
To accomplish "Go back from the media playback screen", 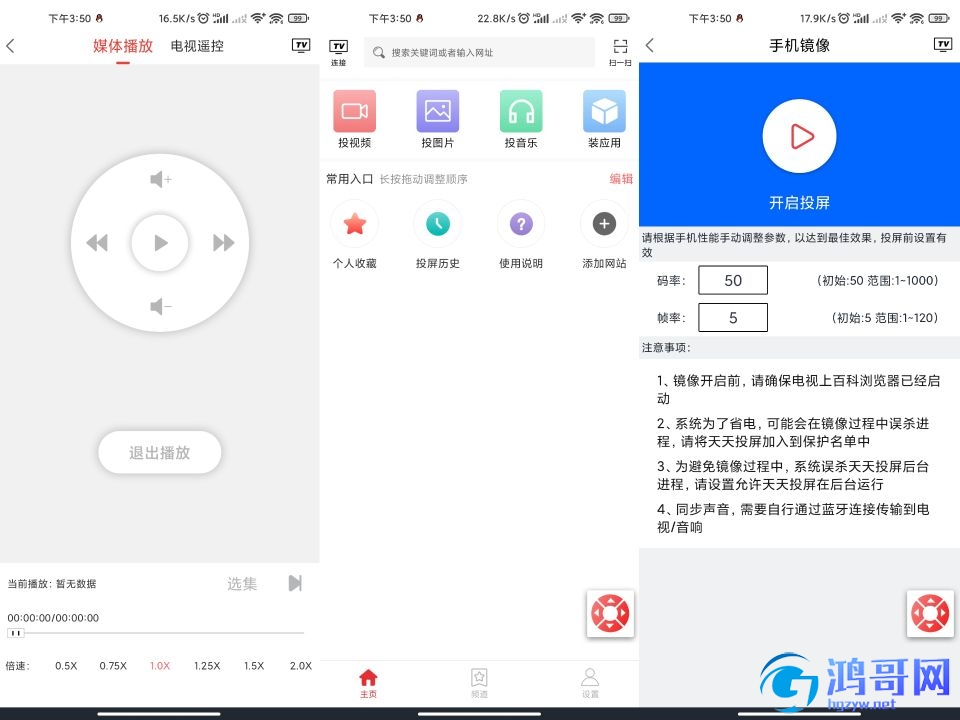I will pos(10,45).
